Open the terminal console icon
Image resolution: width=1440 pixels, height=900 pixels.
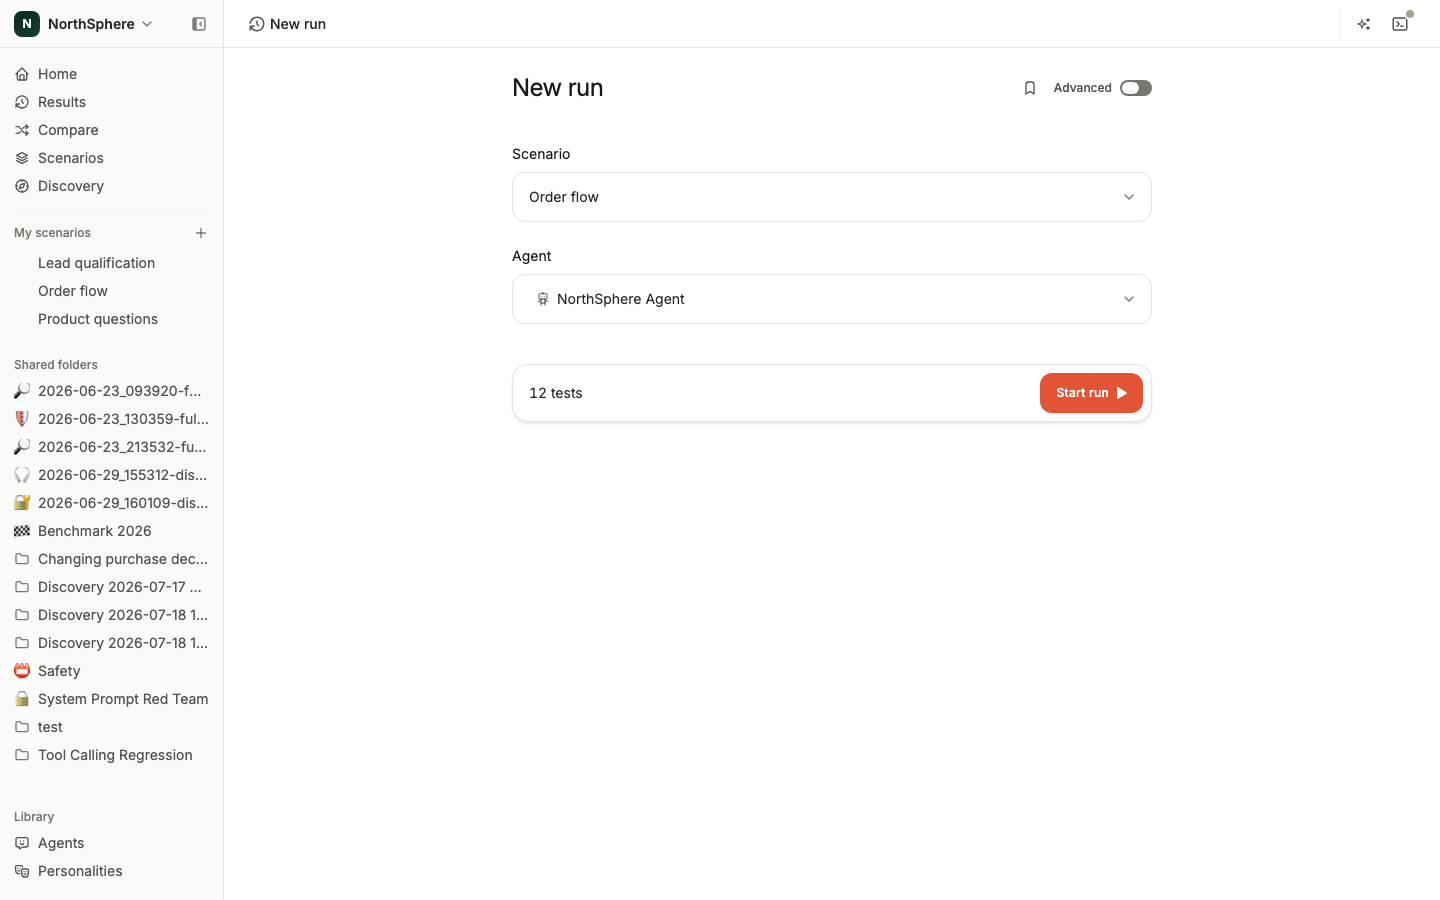coord(1400,24)
